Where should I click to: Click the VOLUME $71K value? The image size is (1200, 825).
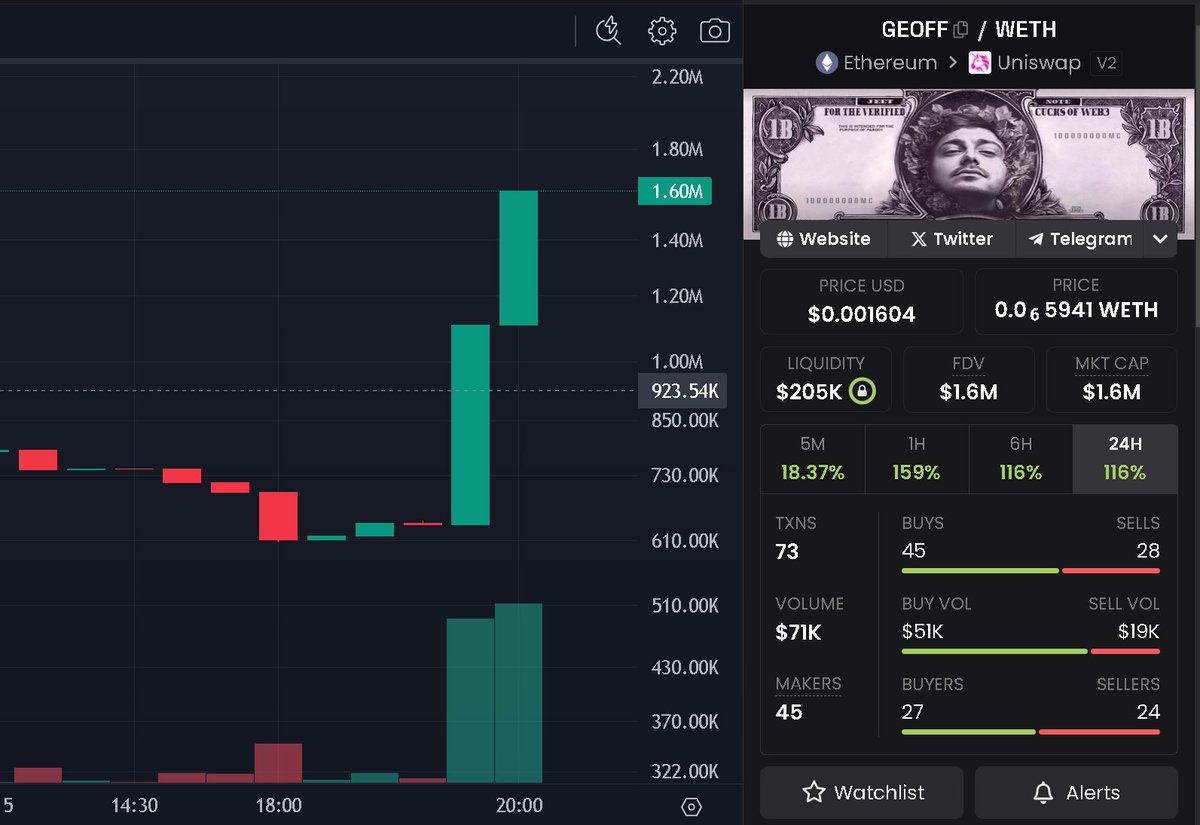coord(798,632)
